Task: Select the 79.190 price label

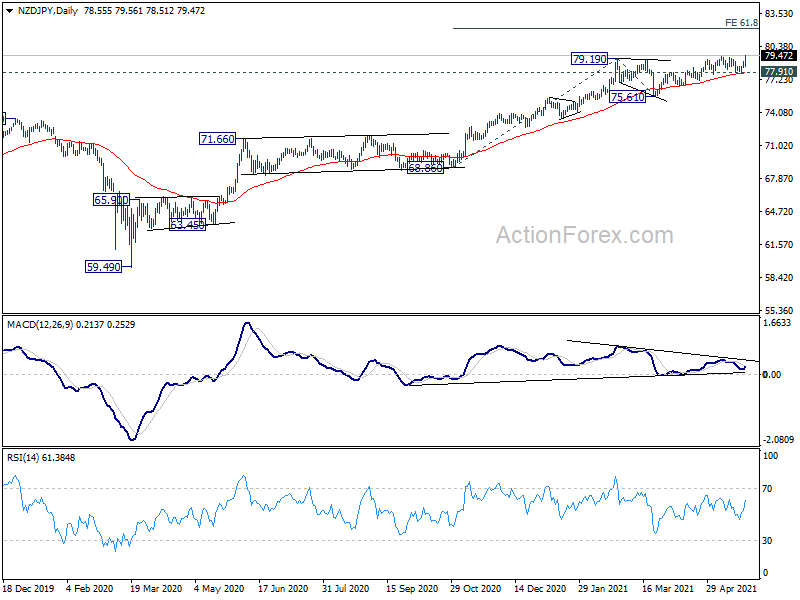Action: (589, 59)
